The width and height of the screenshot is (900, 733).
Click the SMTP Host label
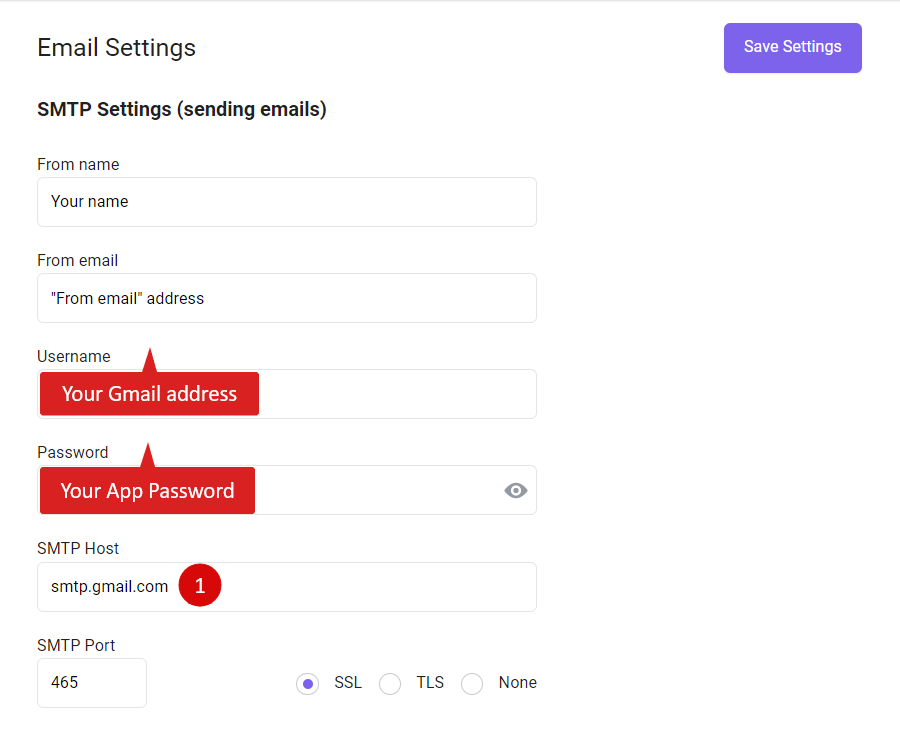coord(78,548)
